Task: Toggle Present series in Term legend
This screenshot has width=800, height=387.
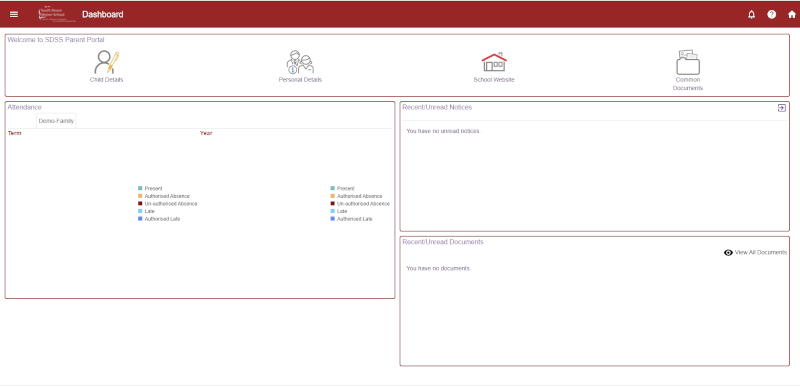Action: coord(150,189)
